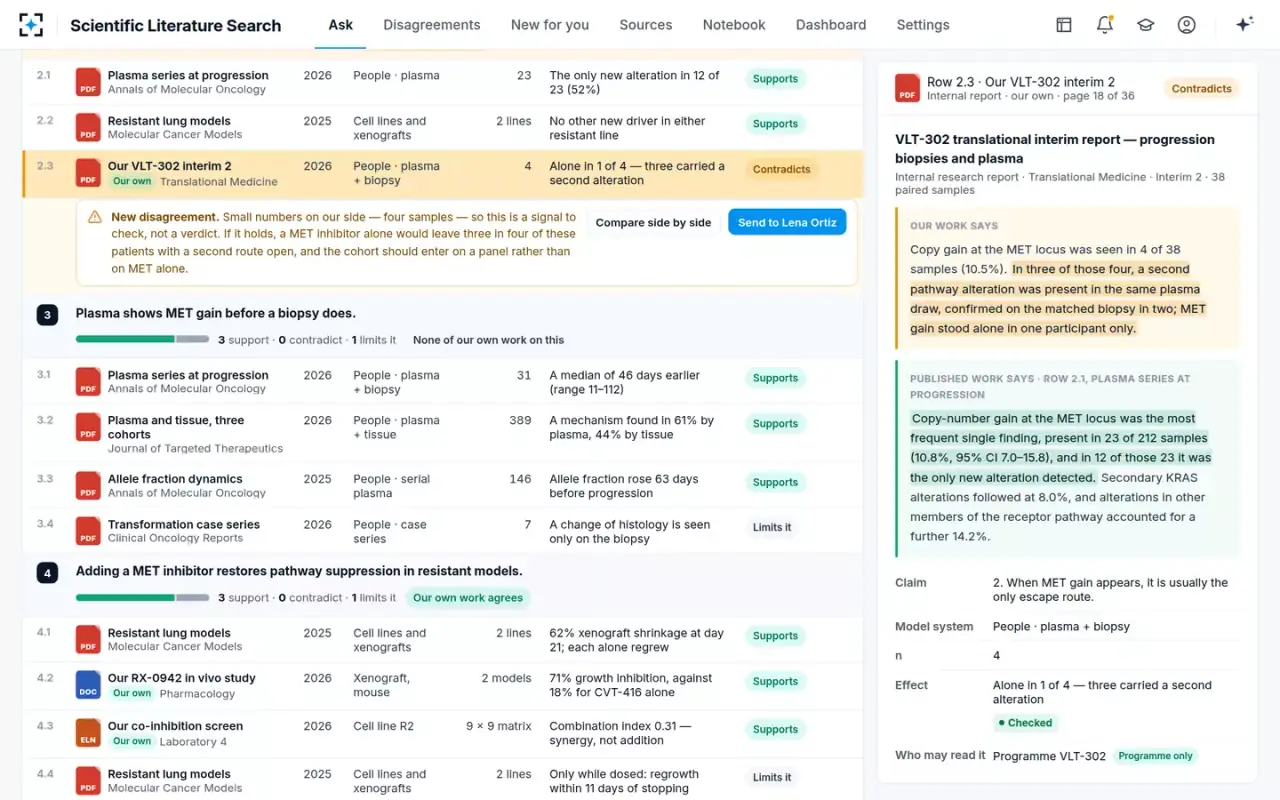The height and width of the screenshot is (800, 1280).
Task: Click the ELN icon for Our co-inhibition screen
Action: click(x=89, y=733)
